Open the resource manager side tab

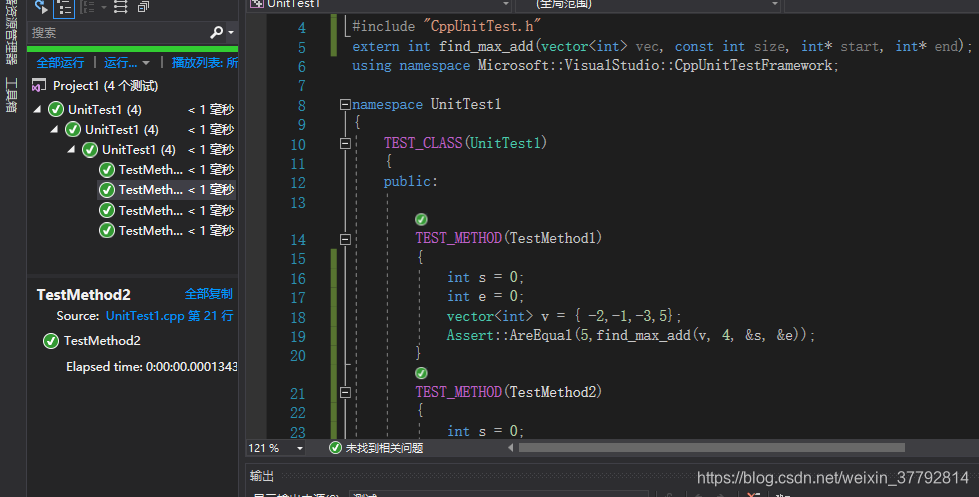pos(11,31)
